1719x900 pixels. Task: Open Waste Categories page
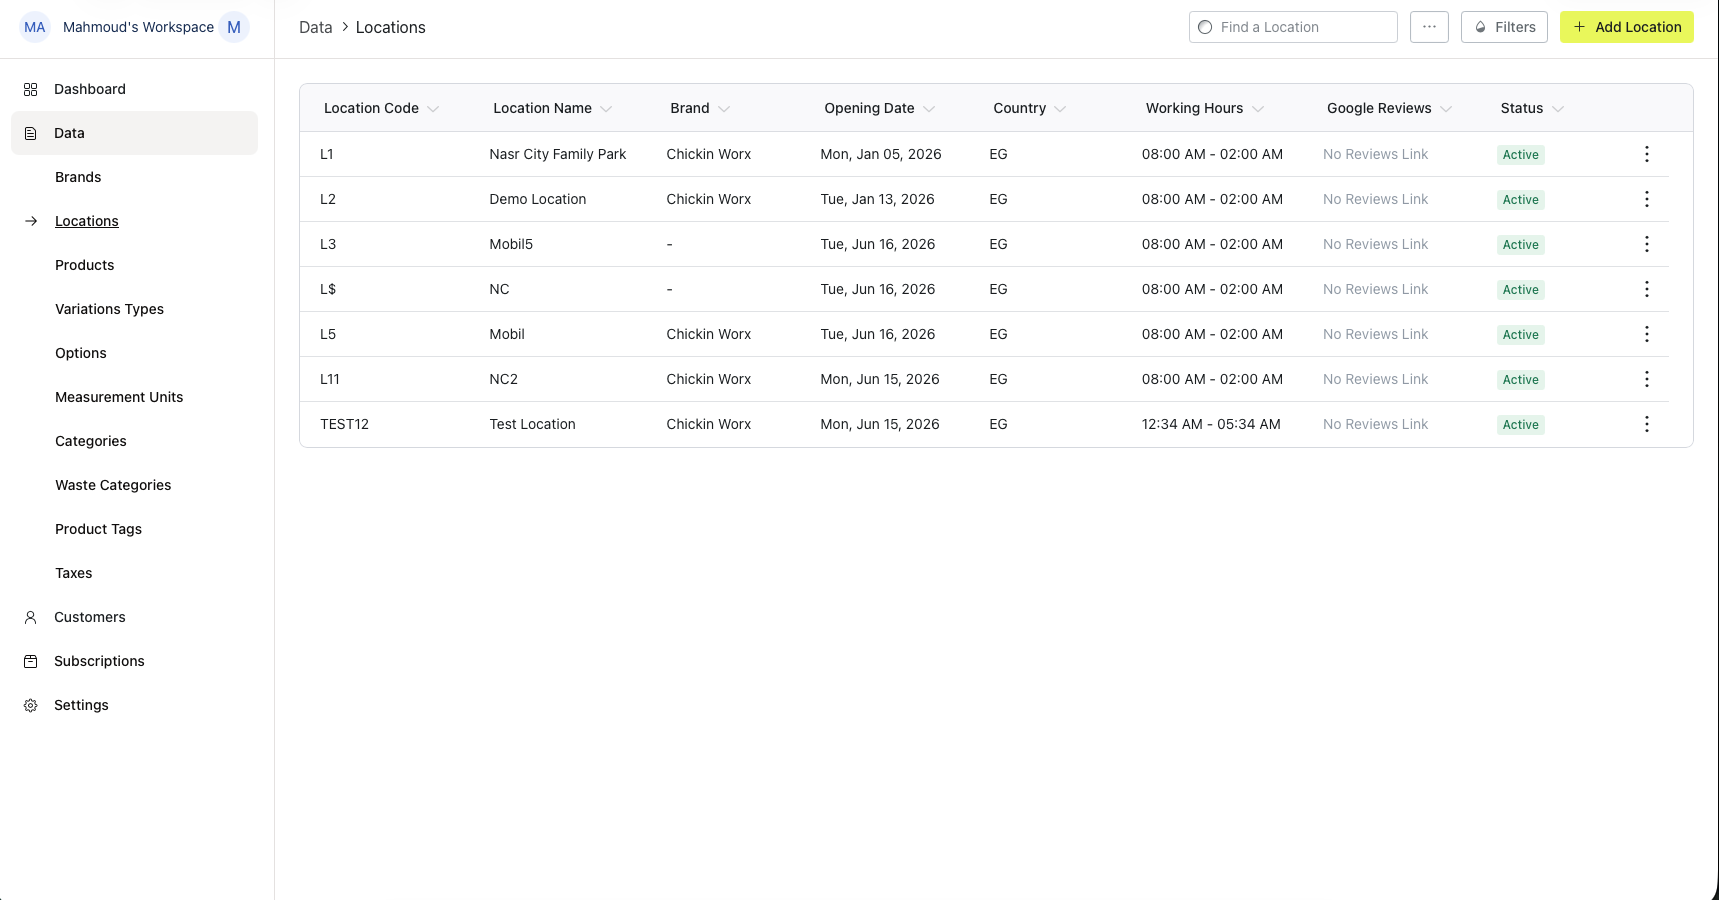pyautogui.click(x=113, y=485)
